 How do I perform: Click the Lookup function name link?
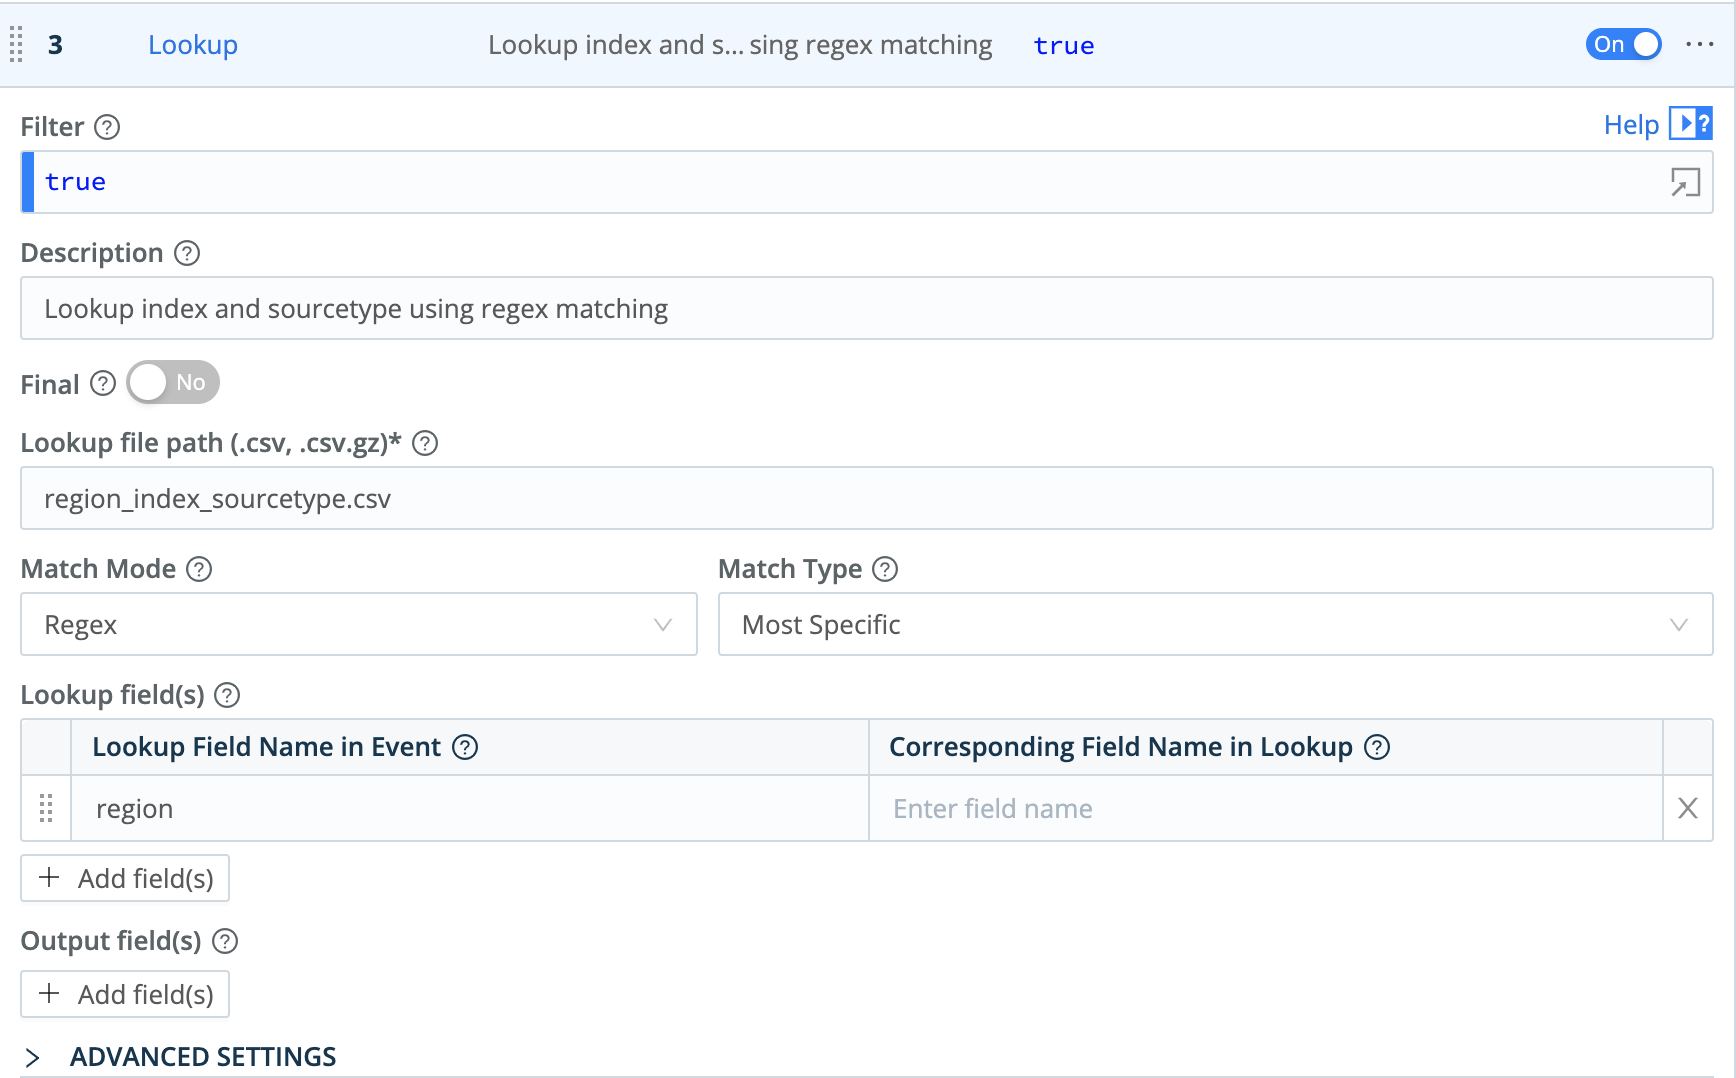click(x=193, y=45)
